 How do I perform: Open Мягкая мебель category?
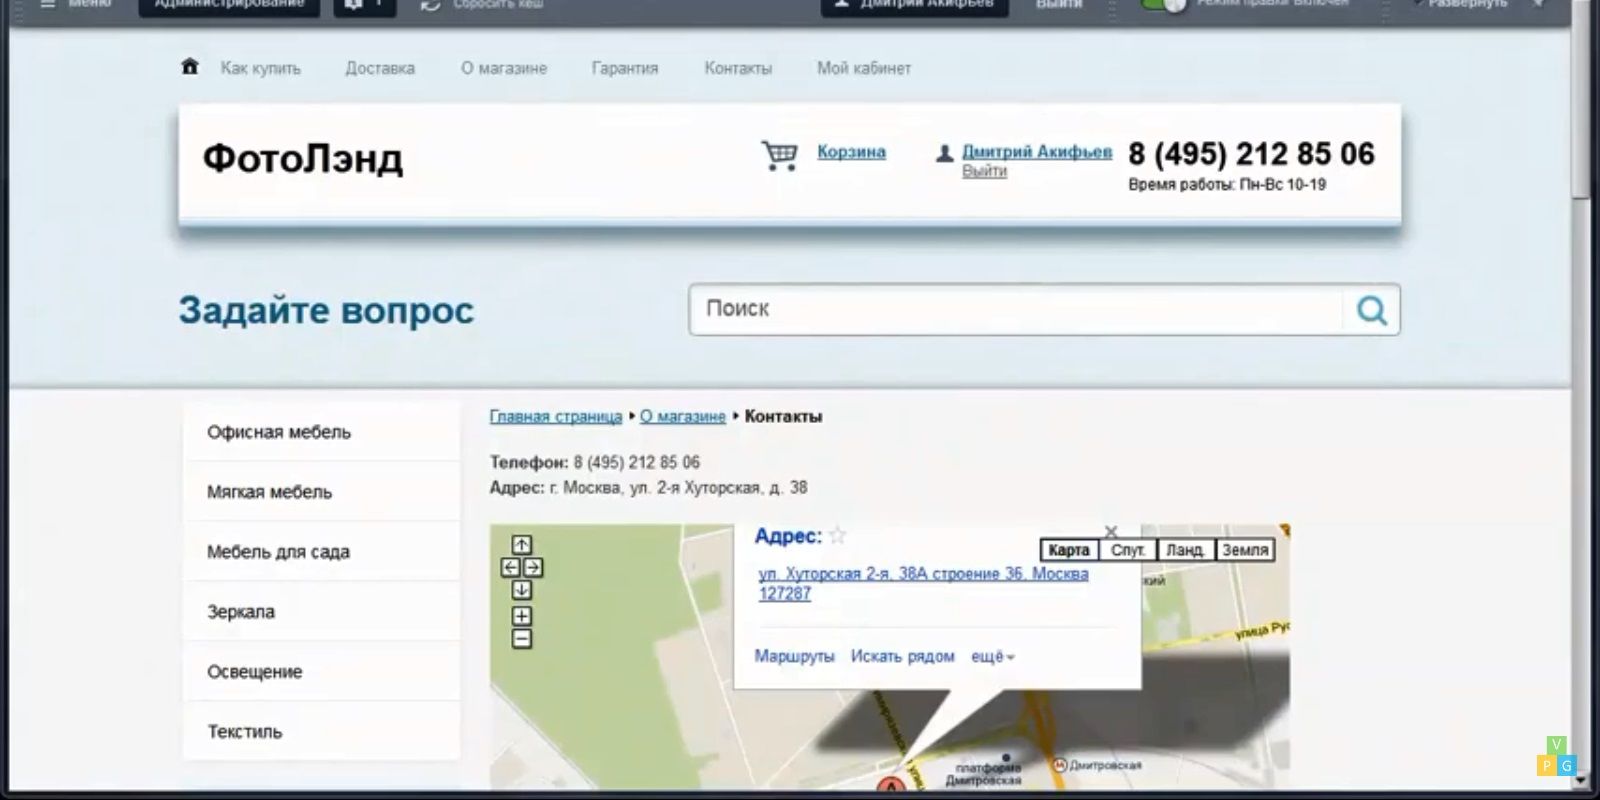coord(321,492)
